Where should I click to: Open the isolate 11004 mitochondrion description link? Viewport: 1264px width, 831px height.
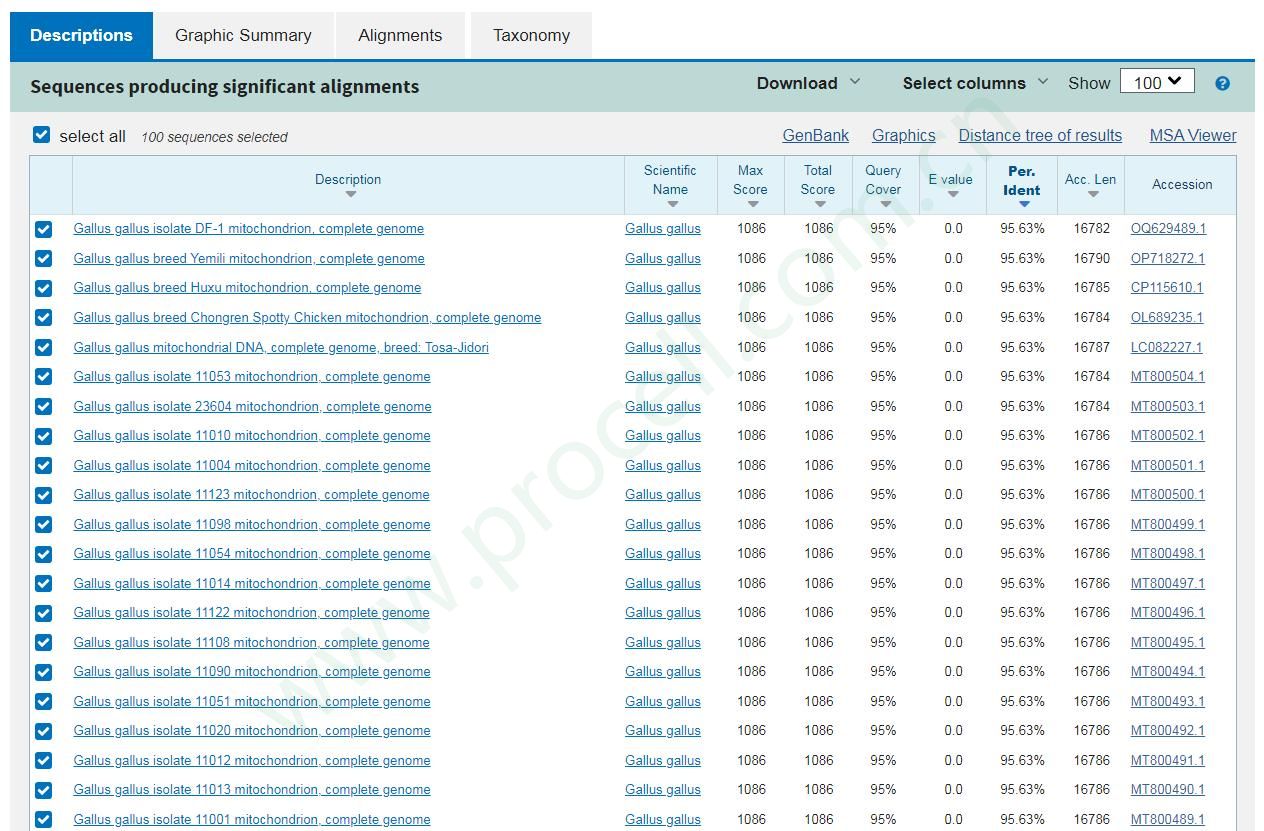[252, 465]
